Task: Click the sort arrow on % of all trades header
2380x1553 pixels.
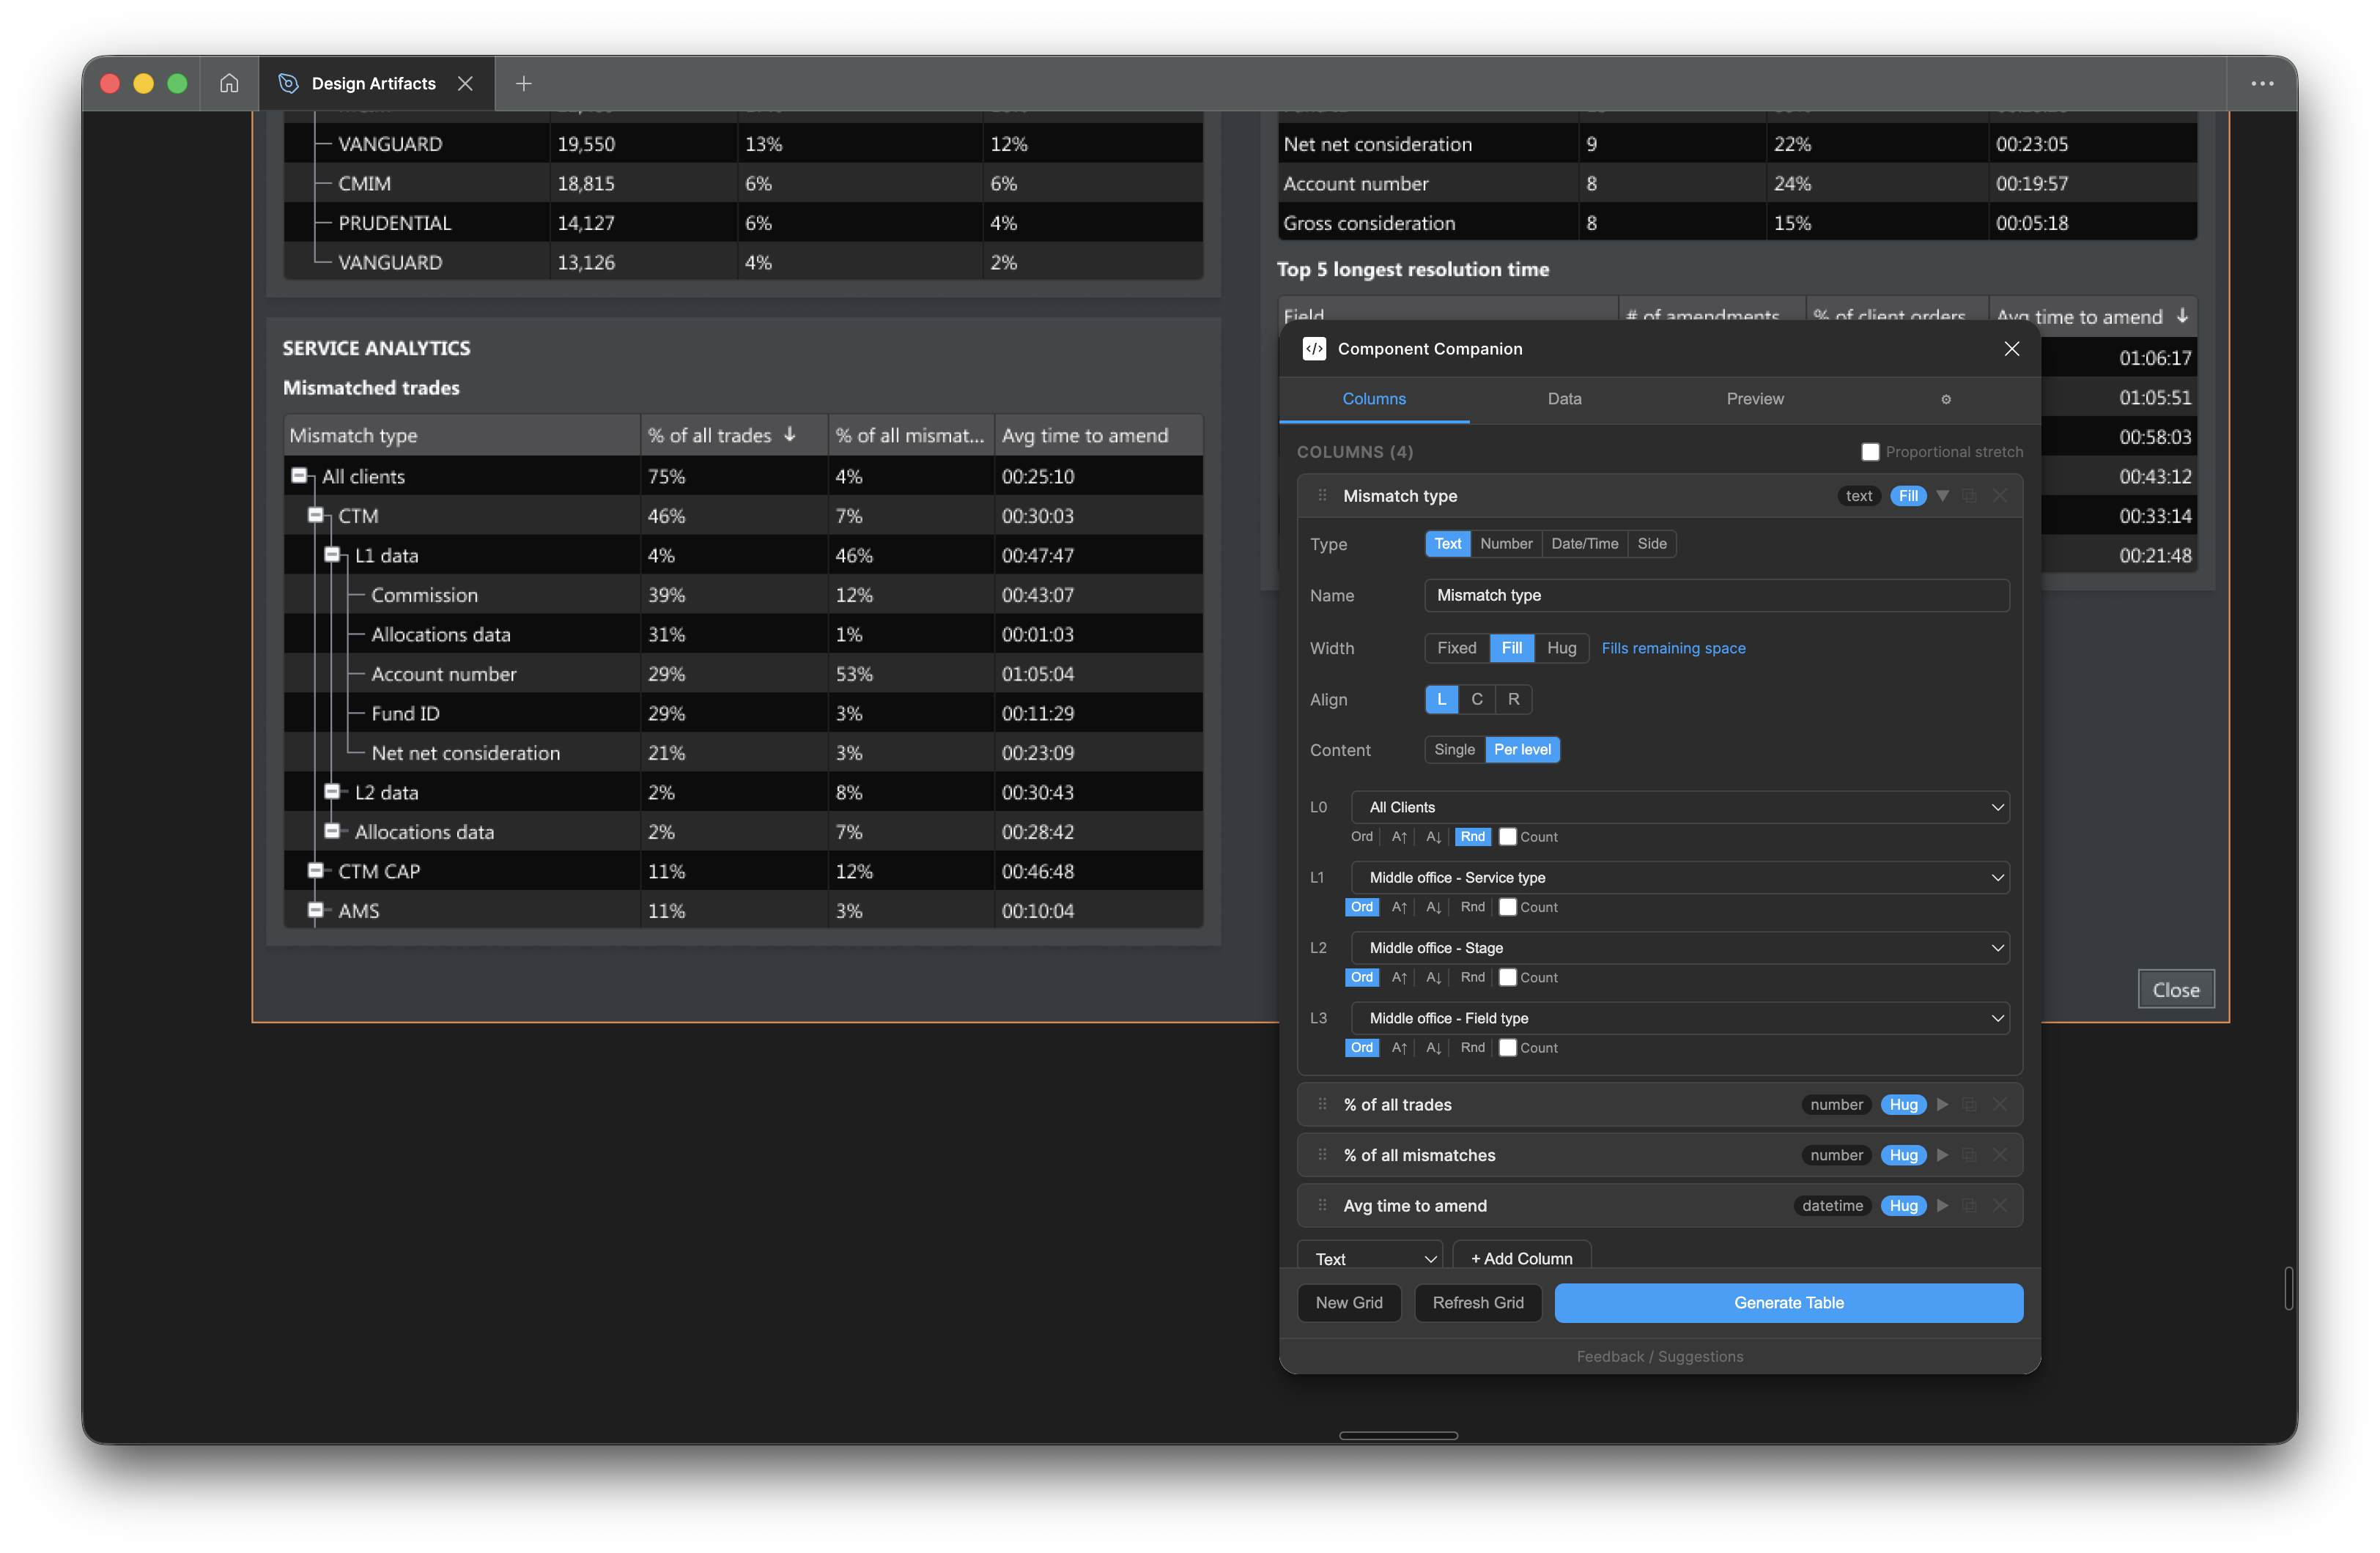Action: tap(790, 435)
